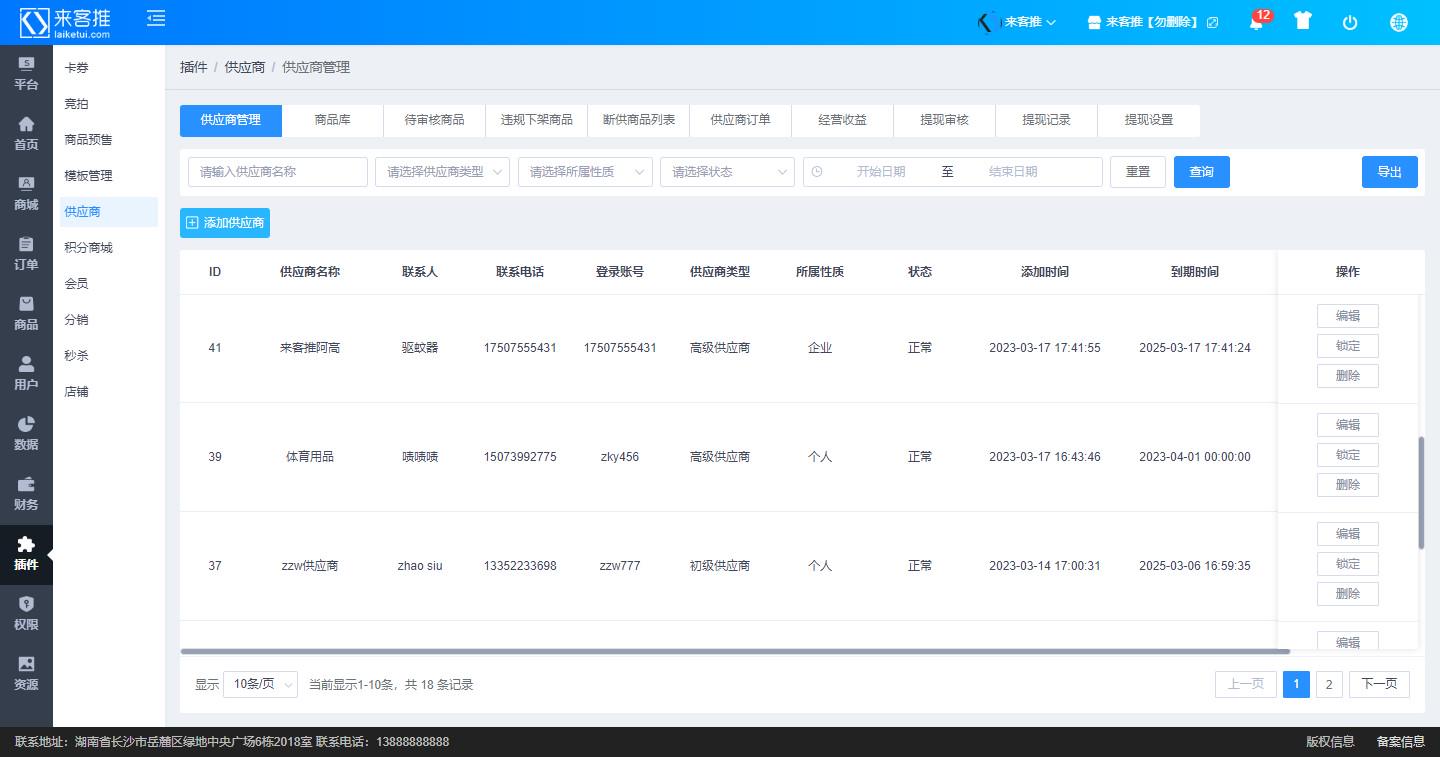Viewport: 1440px width, 757px height.
Task: Open 商城 in the left navigation
Action: [26, 194]
